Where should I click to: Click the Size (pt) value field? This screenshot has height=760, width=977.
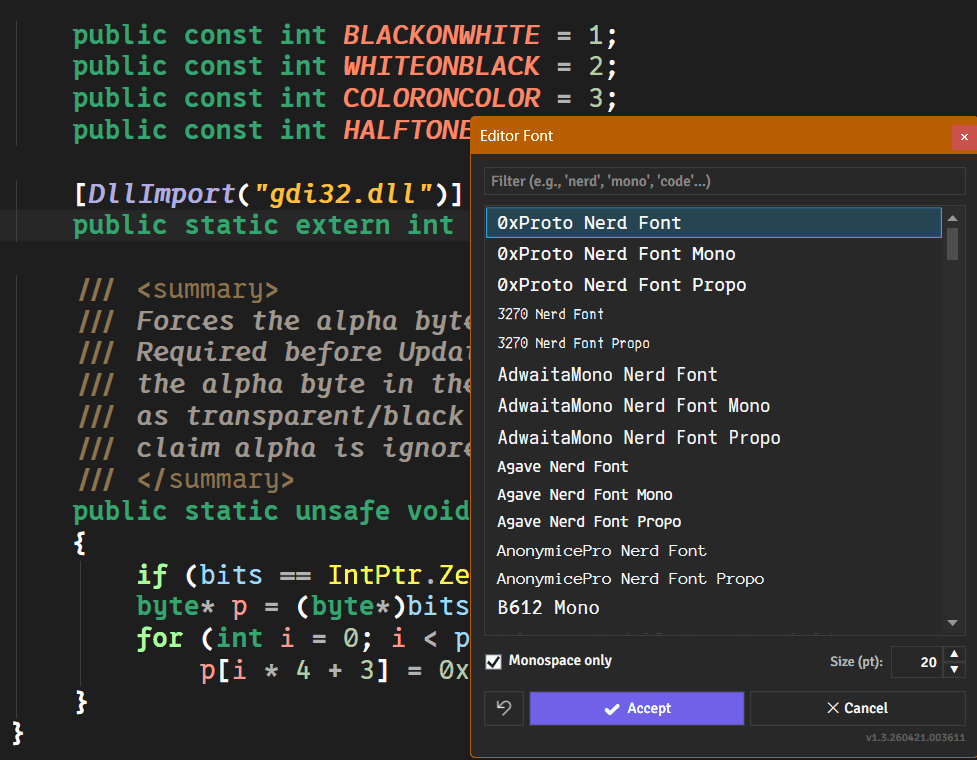pos(918,662)
